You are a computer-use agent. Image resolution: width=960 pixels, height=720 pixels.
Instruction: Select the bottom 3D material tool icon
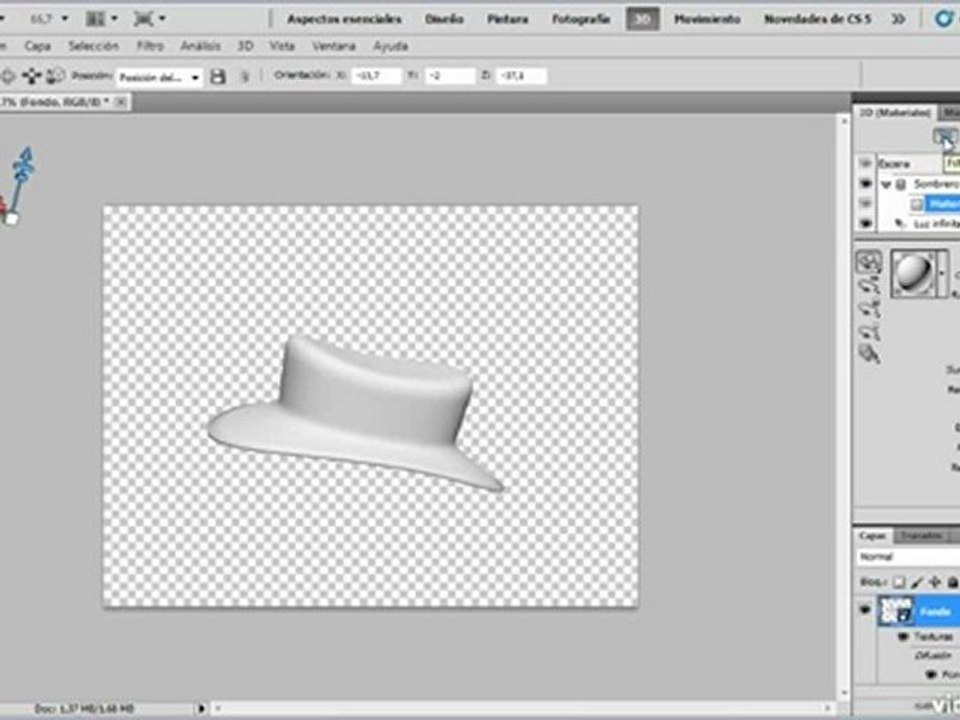(871, 354)
